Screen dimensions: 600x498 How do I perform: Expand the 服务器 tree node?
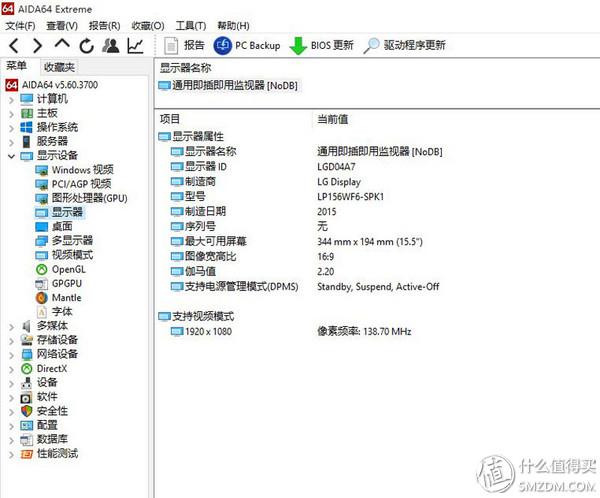tap(11, 142)
